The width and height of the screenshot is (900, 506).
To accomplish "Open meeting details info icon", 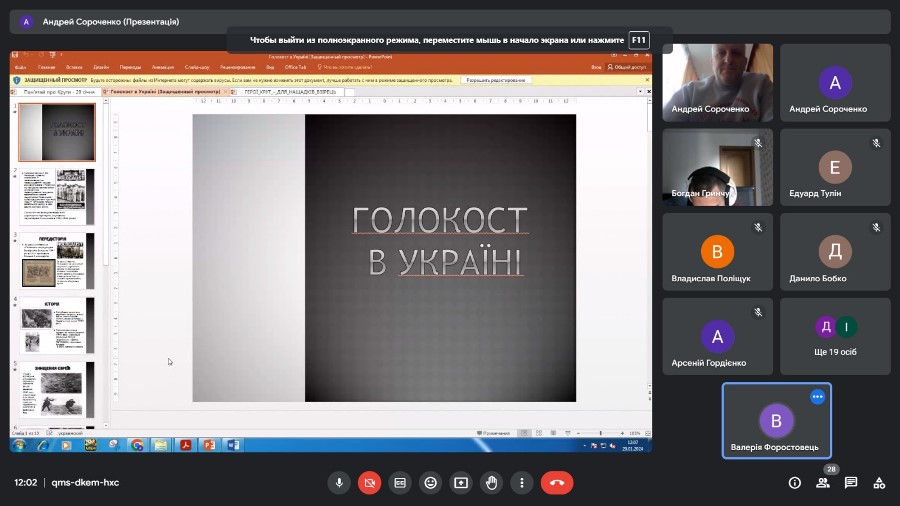I will [x=795, y=482].
